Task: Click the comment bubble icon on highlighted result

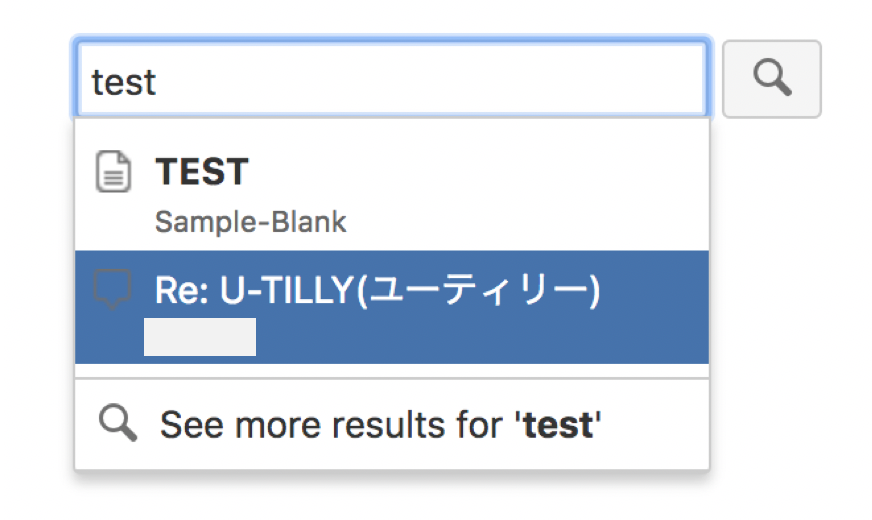Action: pos(112,291)
